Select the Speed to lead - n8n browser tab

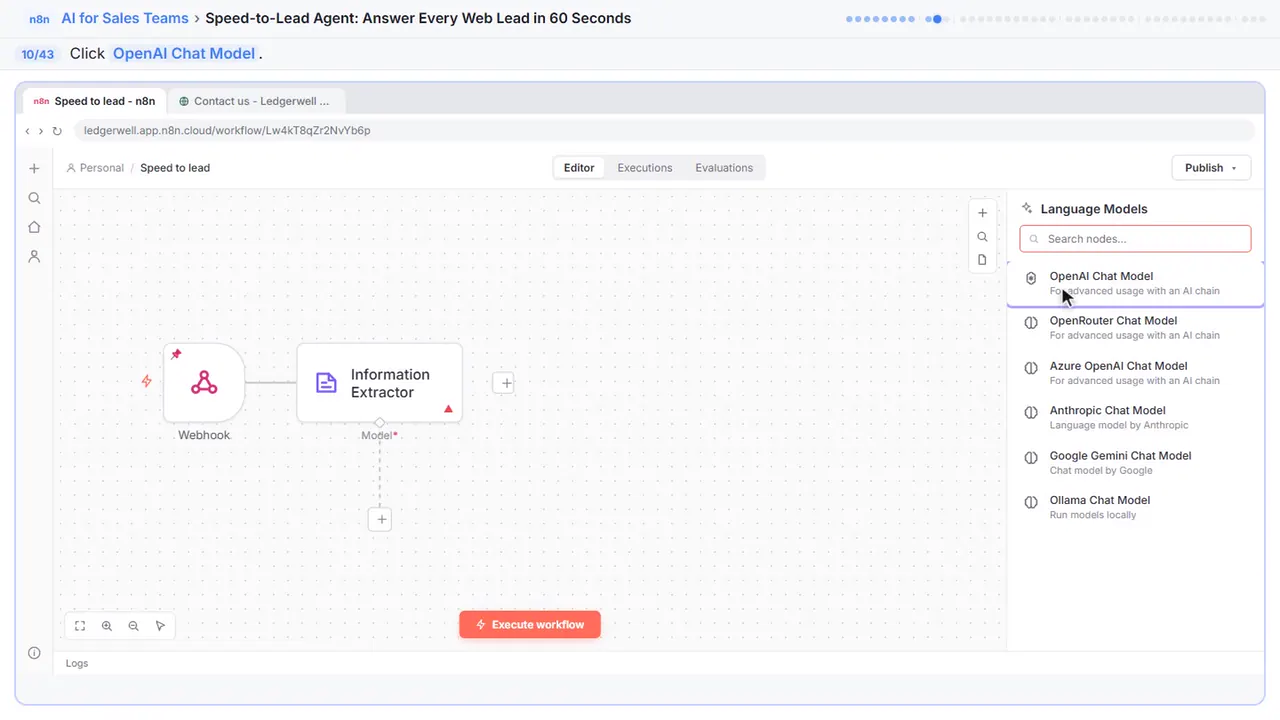(94, 101)
